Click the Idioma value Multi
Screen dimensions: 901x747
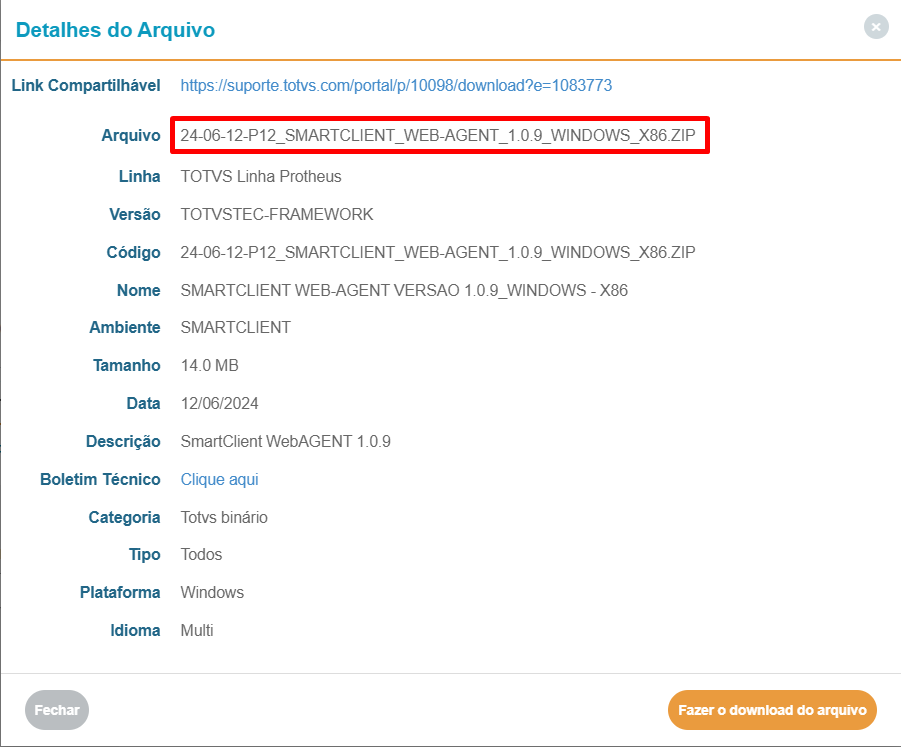click(x=197, y=631)
